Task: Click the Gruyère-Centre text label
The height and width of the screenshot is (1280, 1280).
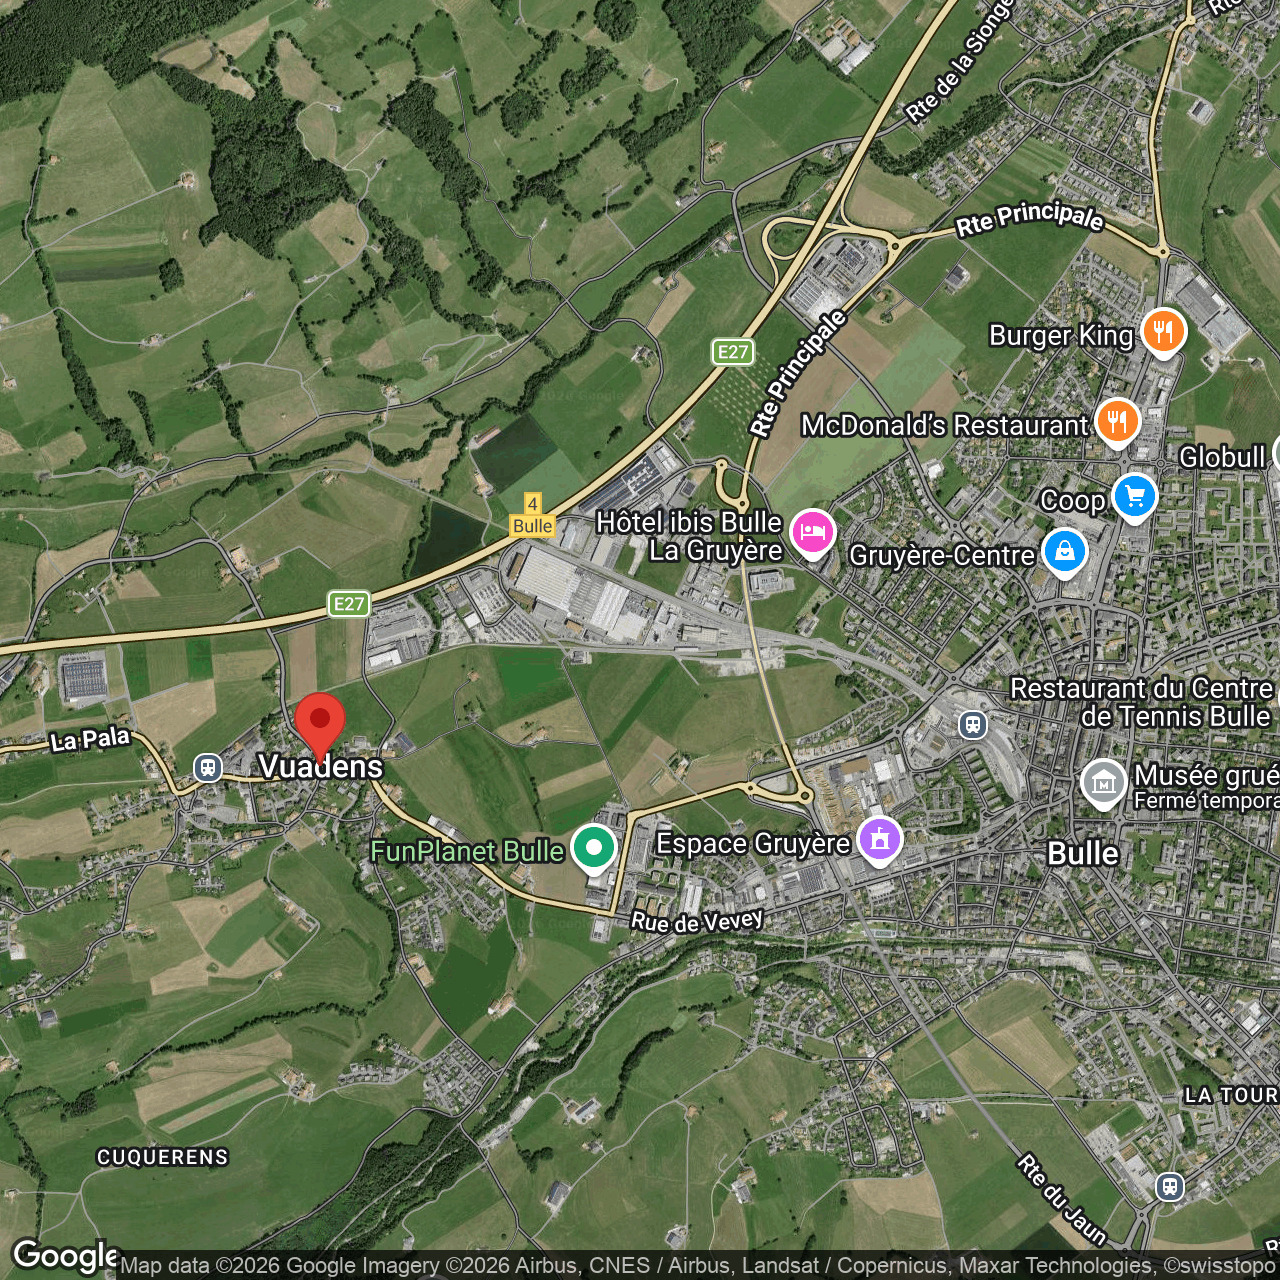Action: [942, 555]
